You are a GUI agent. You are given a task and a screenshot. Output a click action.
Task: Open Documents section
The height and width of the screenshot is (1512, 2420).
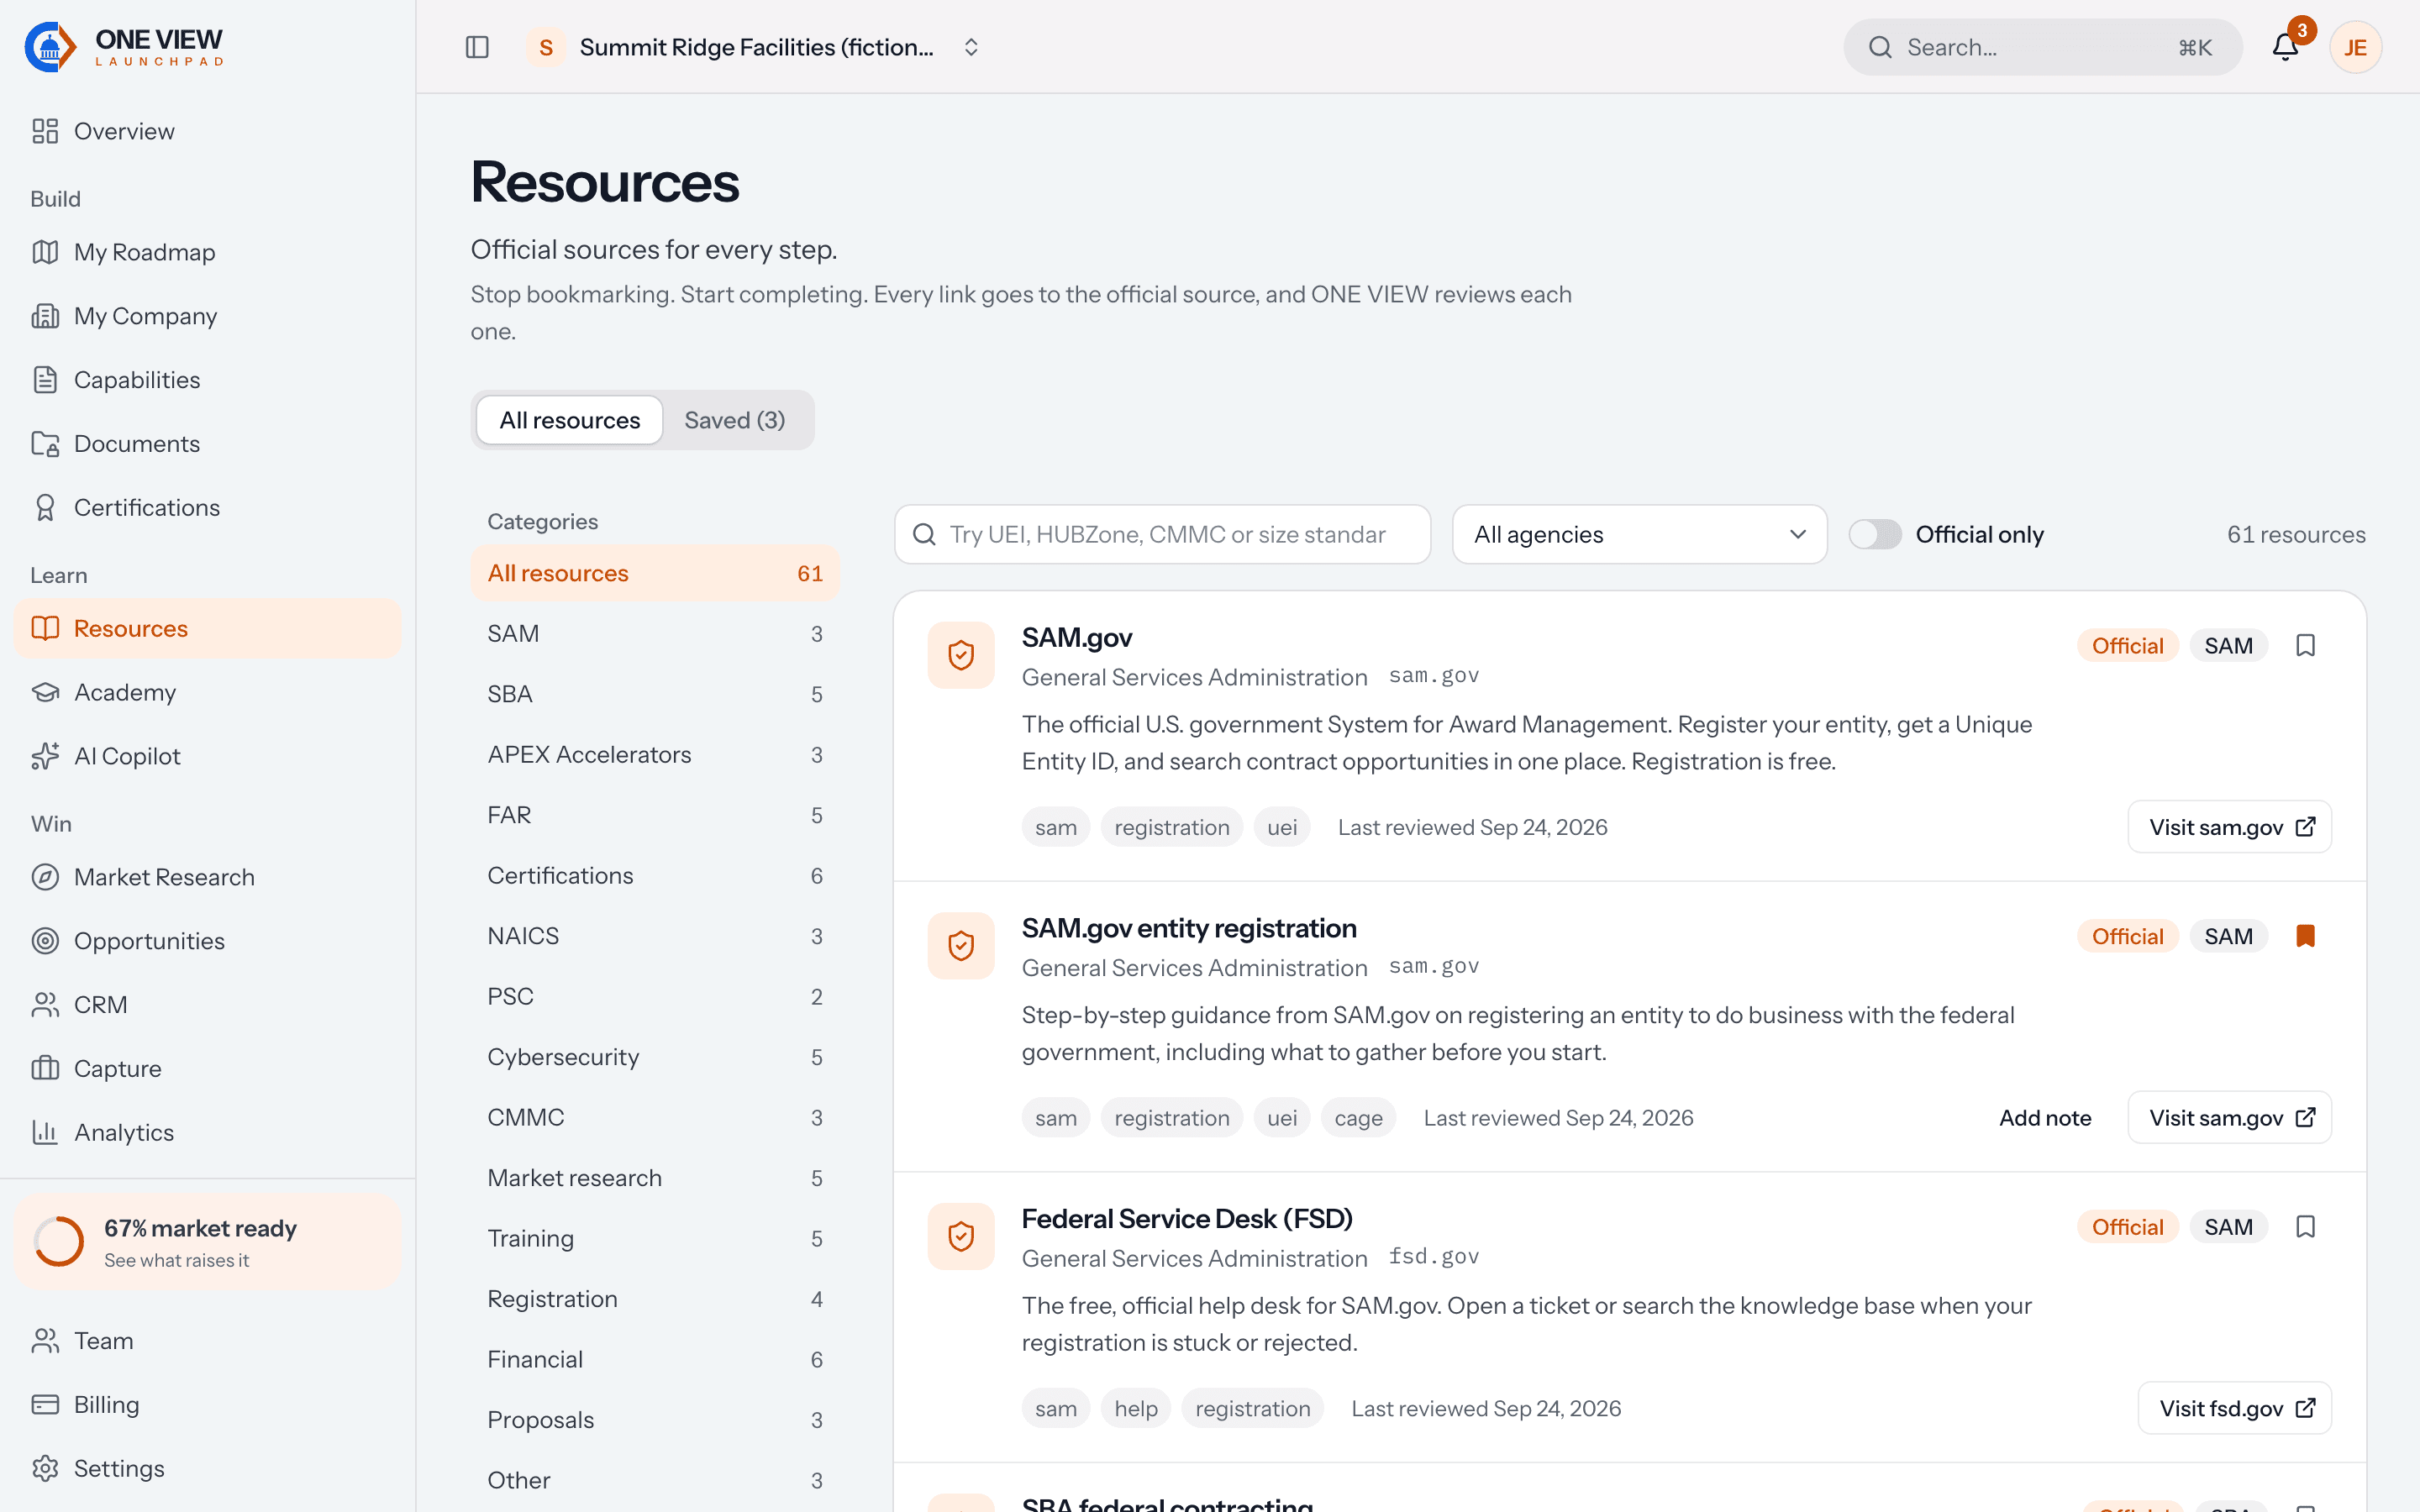click(207, 444)
